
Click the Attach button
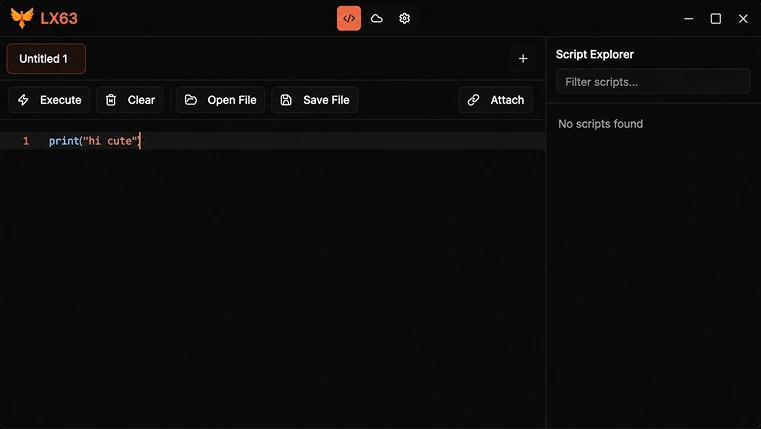tap(496, 100)
